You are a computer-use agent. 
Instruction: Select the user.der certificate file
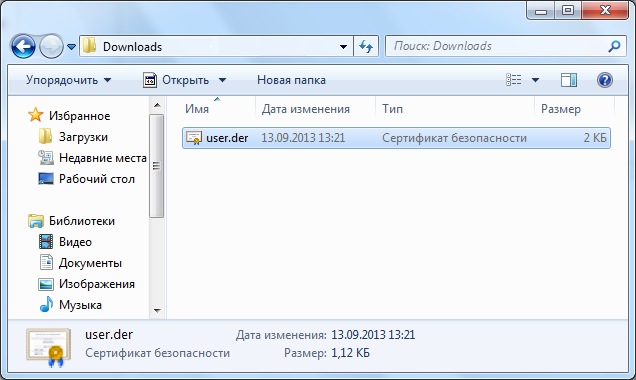click(396, 138)
